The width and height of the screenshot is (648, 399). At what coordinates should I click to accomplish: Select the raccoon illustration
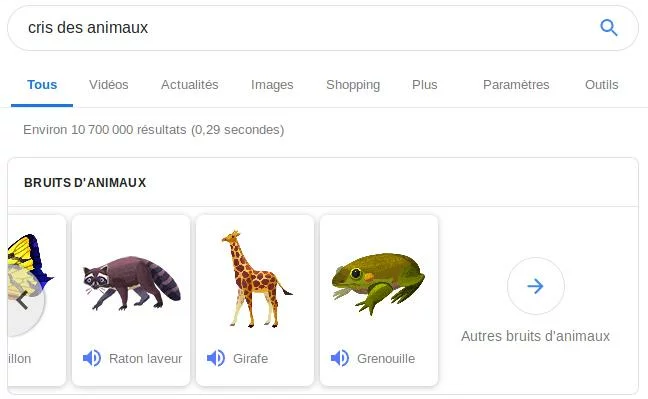pos(132,283)
